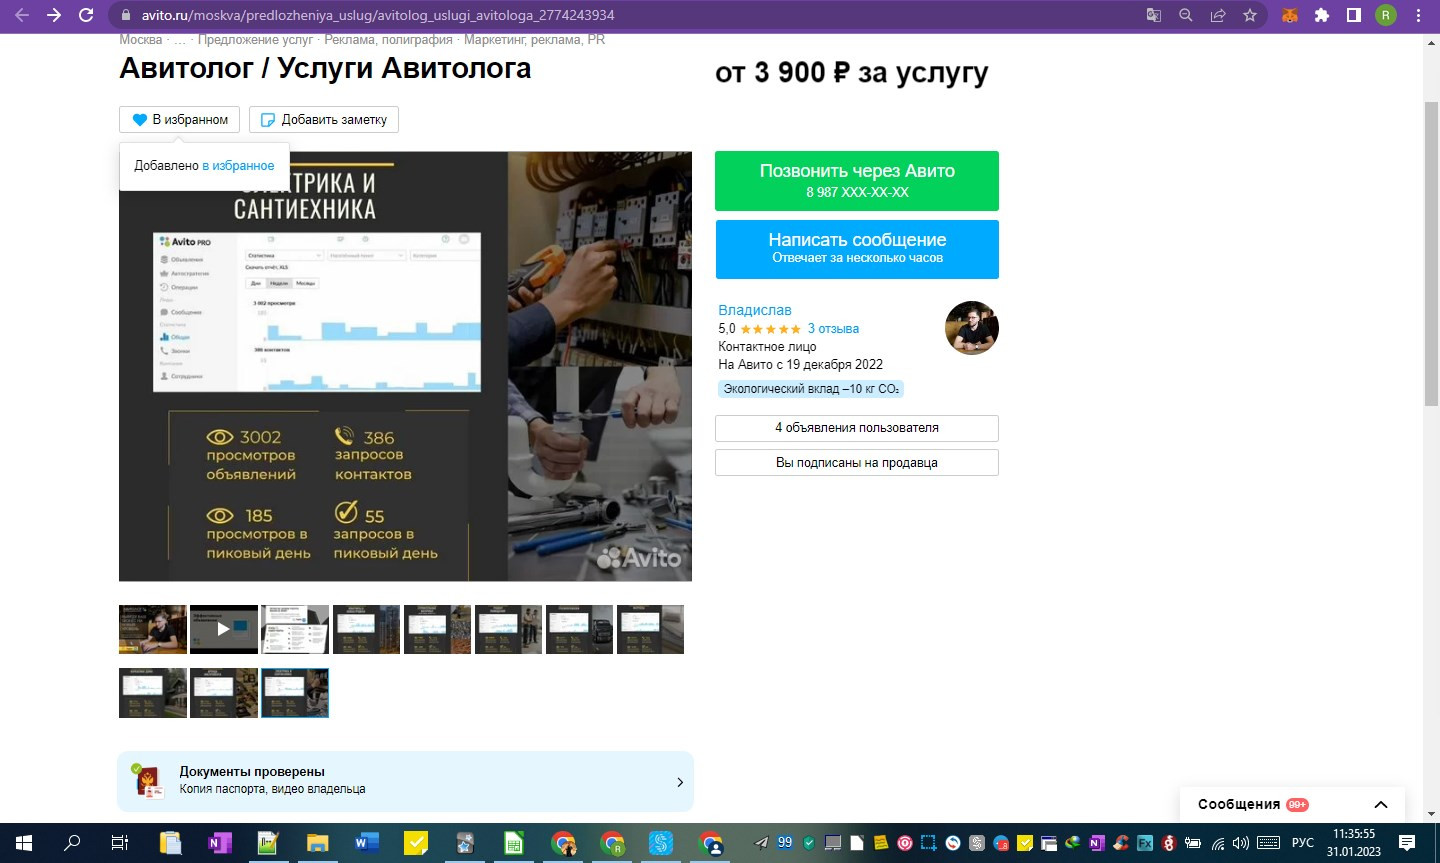Click the Документы проверены passport icon
The image size is (1440, 863).
pos(148,781)
